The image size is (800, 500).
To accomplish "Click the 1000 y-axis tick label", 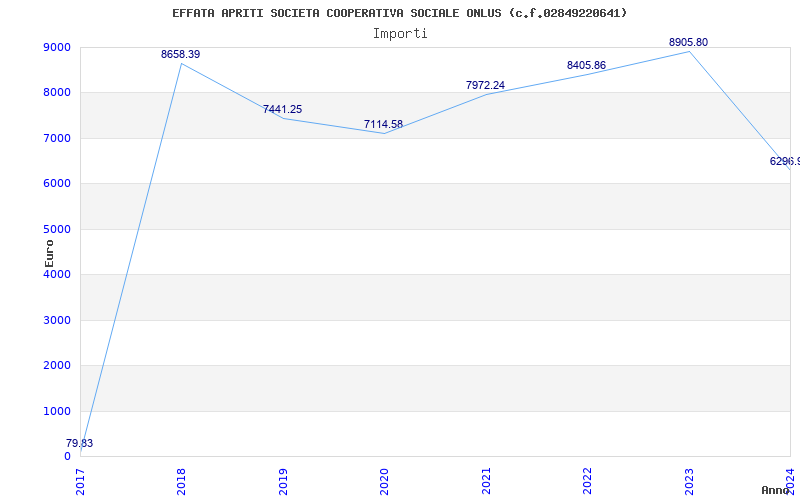I will 57,411.
